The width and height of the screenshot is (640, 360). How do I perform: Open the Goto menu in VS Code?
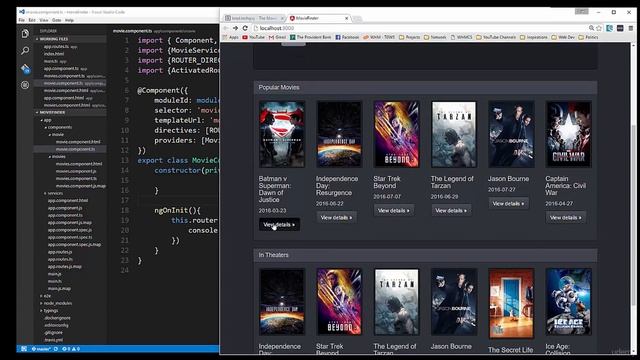click(56, 20)
